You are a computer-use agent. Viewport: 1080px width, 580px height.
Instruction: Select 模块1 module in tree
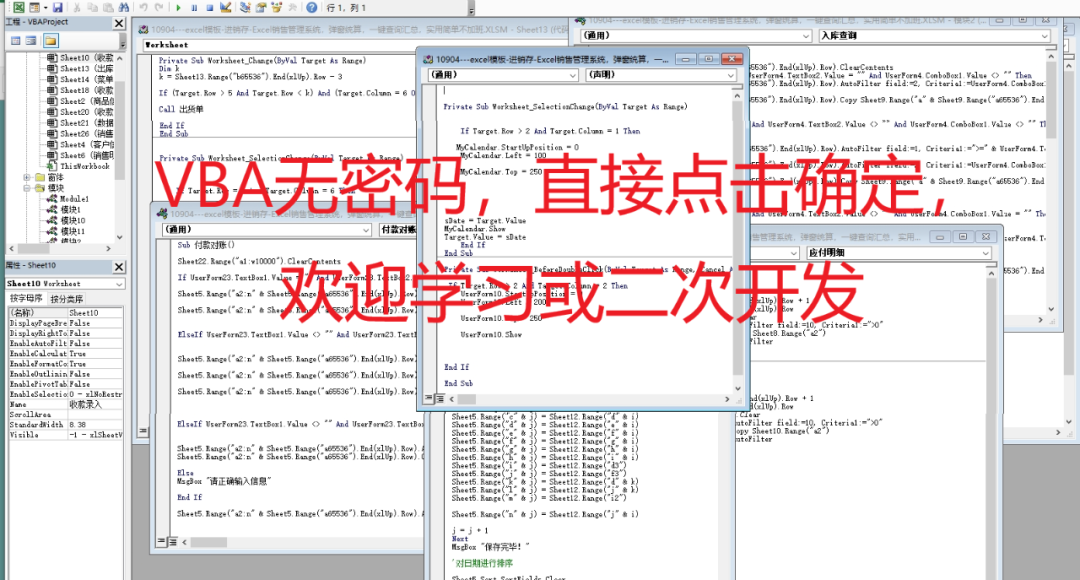pyautogui.click(x=64, y=209)
